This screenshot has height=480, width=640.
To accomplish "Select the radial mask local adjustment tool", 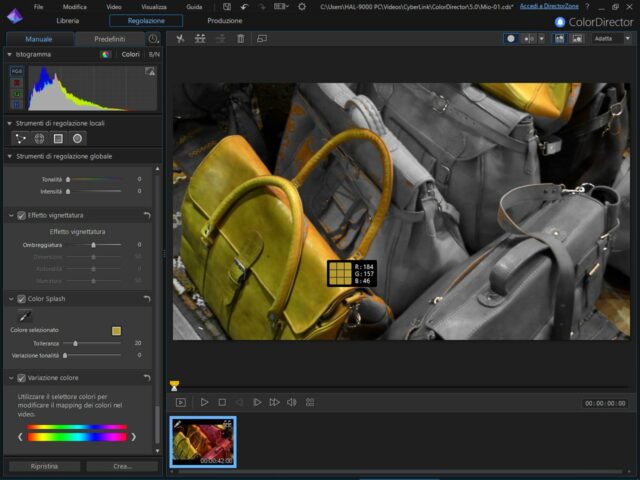I will pos(77,138).
